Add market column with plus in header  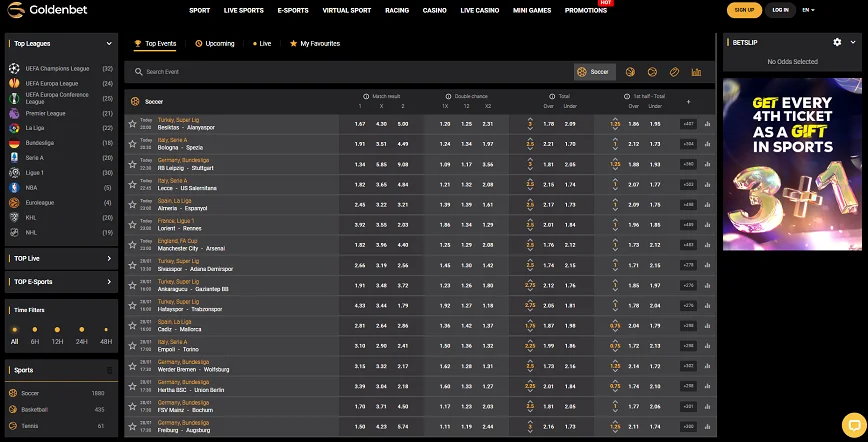(689, 102)
